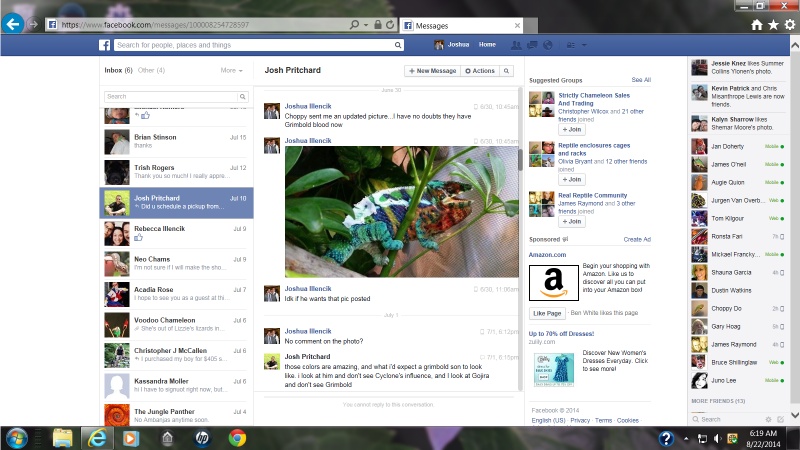The width and height of the screenshot is (800, 450).
Task: Open File Explorer from taskbar
Action: point(63,438)
